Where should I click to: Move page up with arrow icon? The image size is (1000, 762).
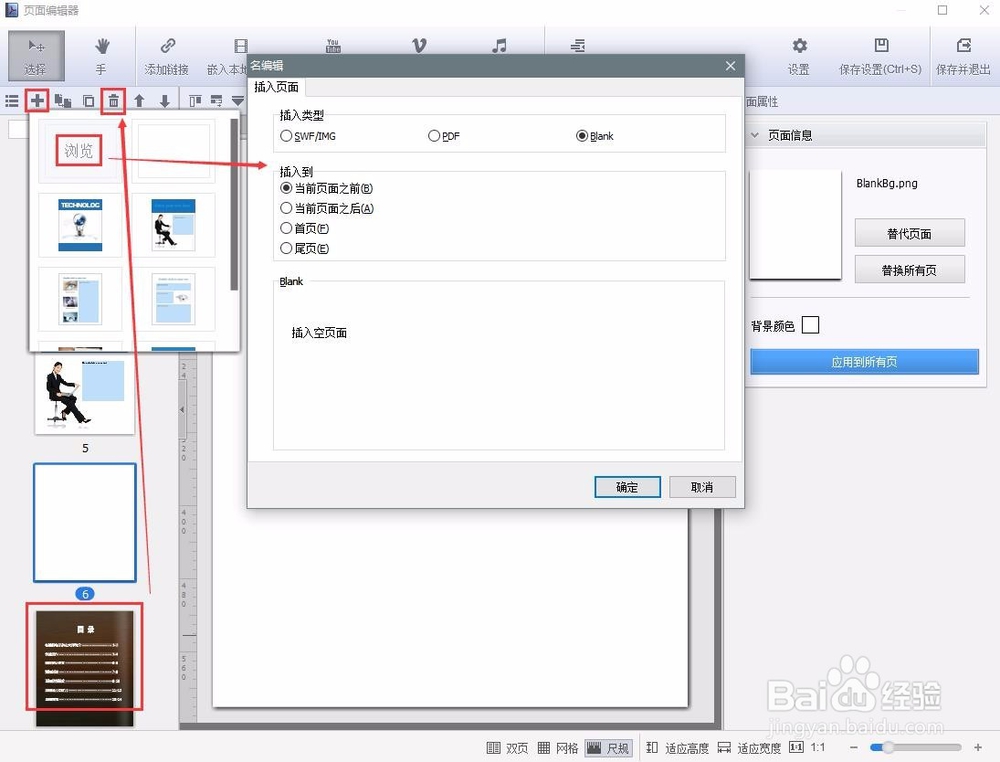point(139,101)
